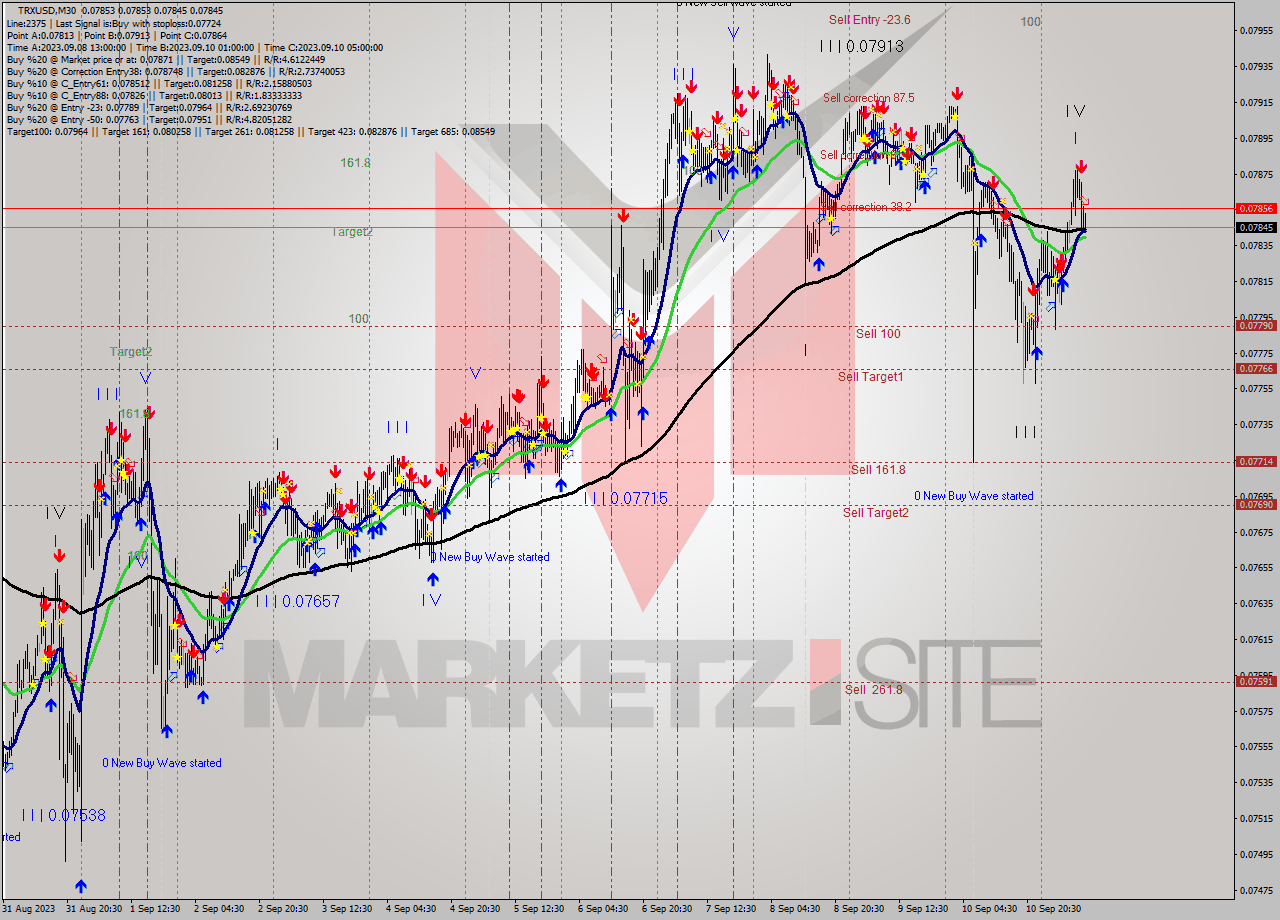The height and width of the screenshot is (920, 1280).
Task: Click the '9 Sep 12:30' time label
Action: point(923,909)
